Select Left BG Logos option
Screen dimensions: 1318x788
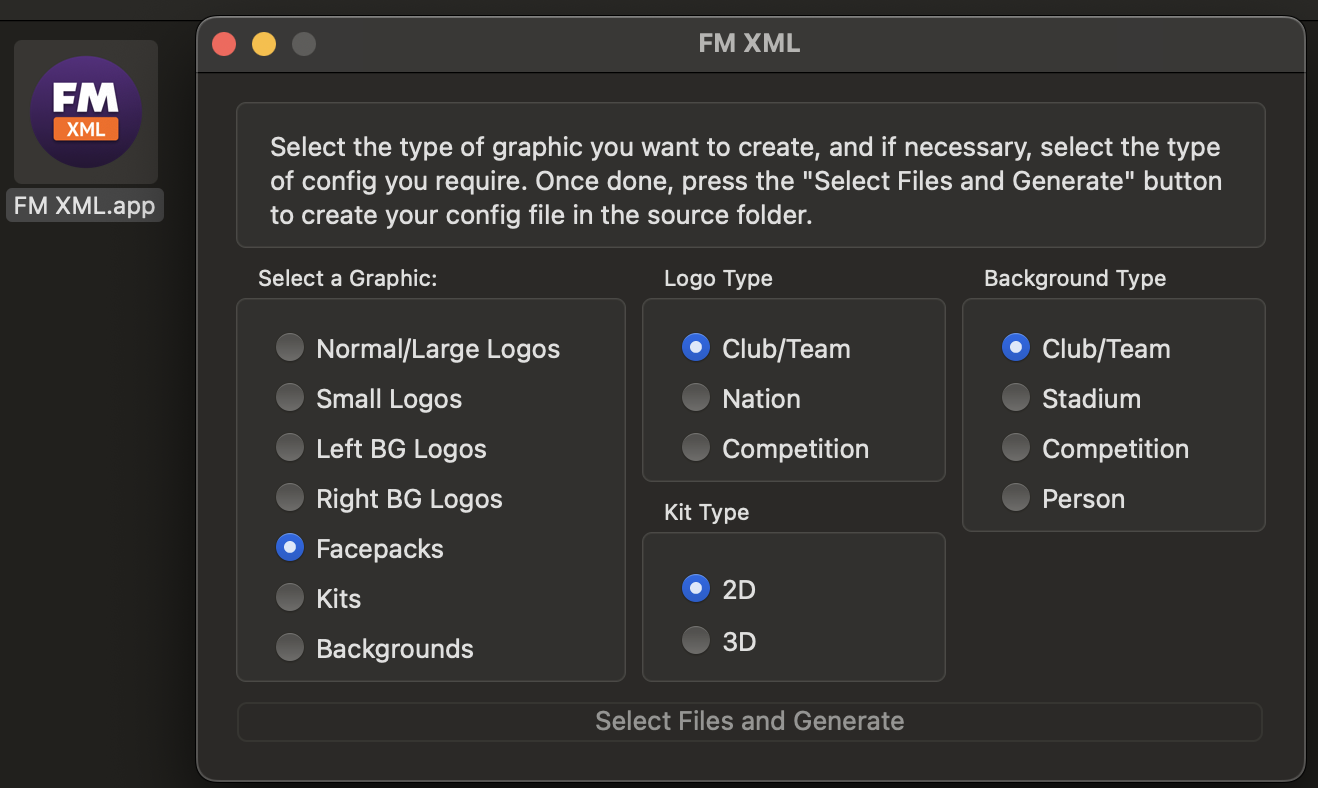coord(290,448)
